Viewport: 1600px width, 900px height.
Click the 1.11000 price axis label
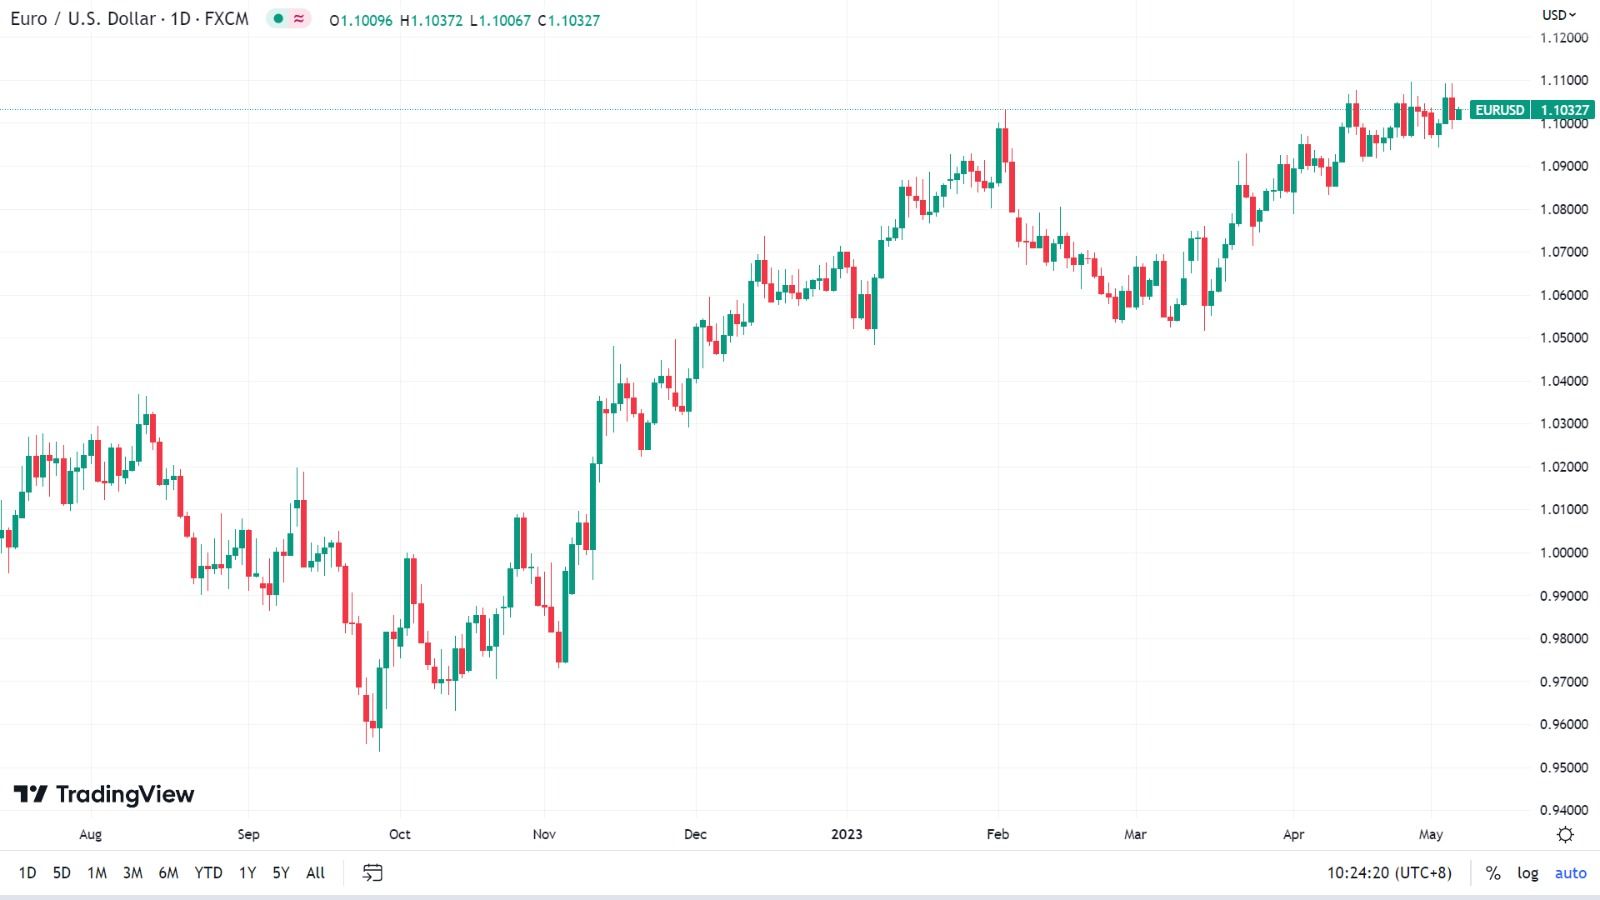pyautogui.click(x=1564, y=80)
